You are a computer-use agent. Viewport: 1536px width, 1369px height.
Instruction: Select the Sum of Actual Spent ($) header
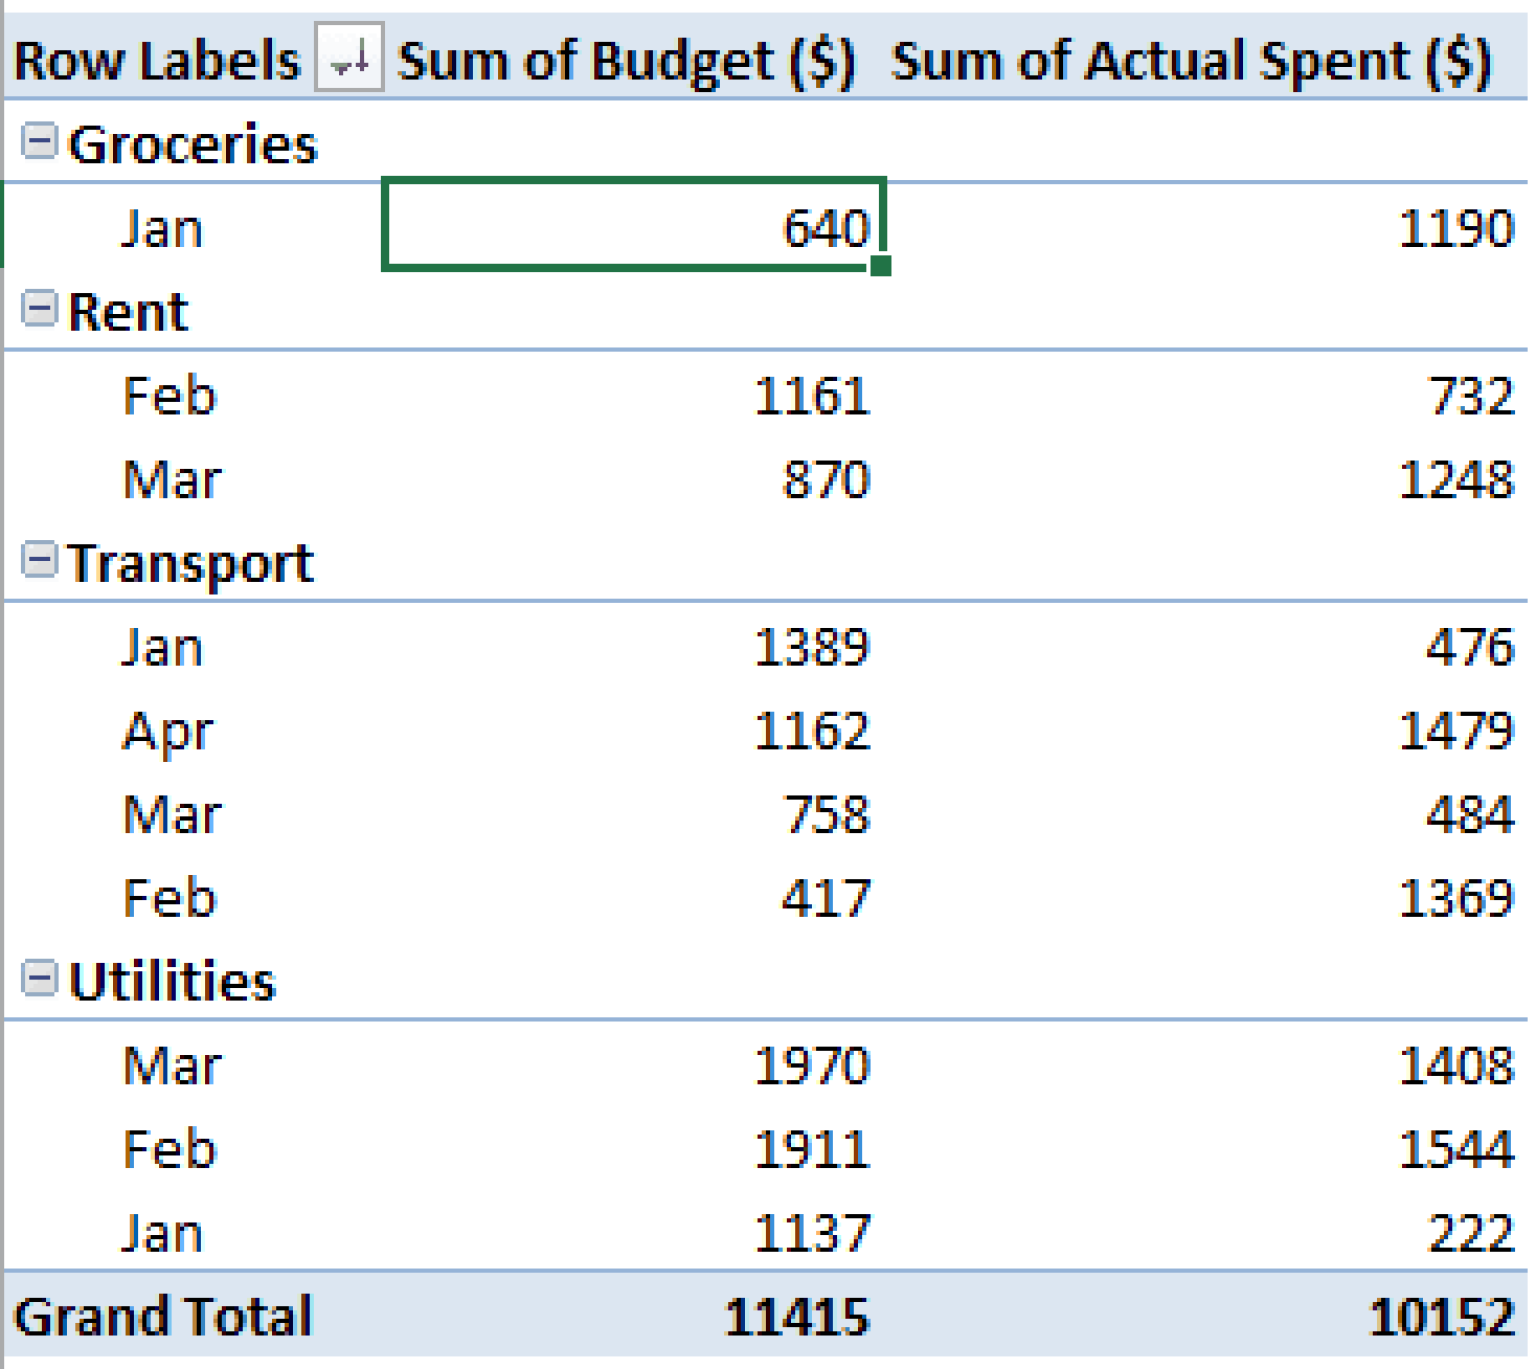click(1190, 60)
